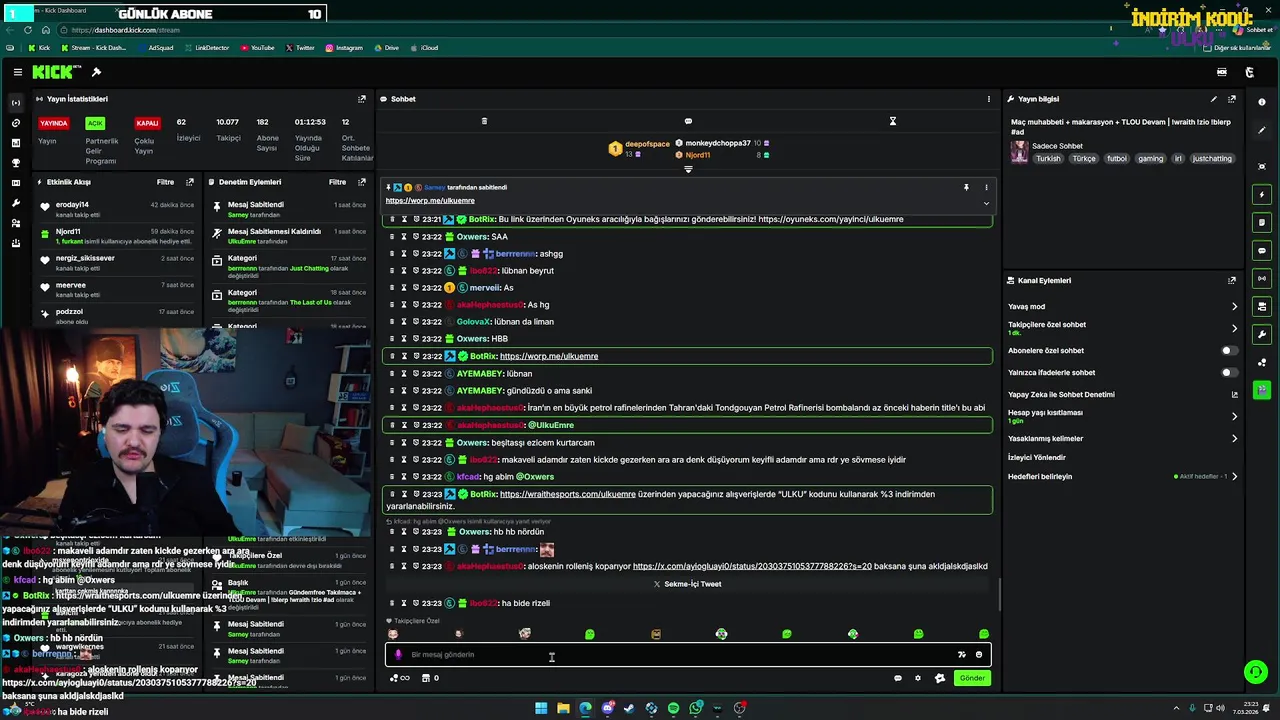The image size is (1280, 720).
Task: Open the link icon in left sidebar
Action: (15, 123)
